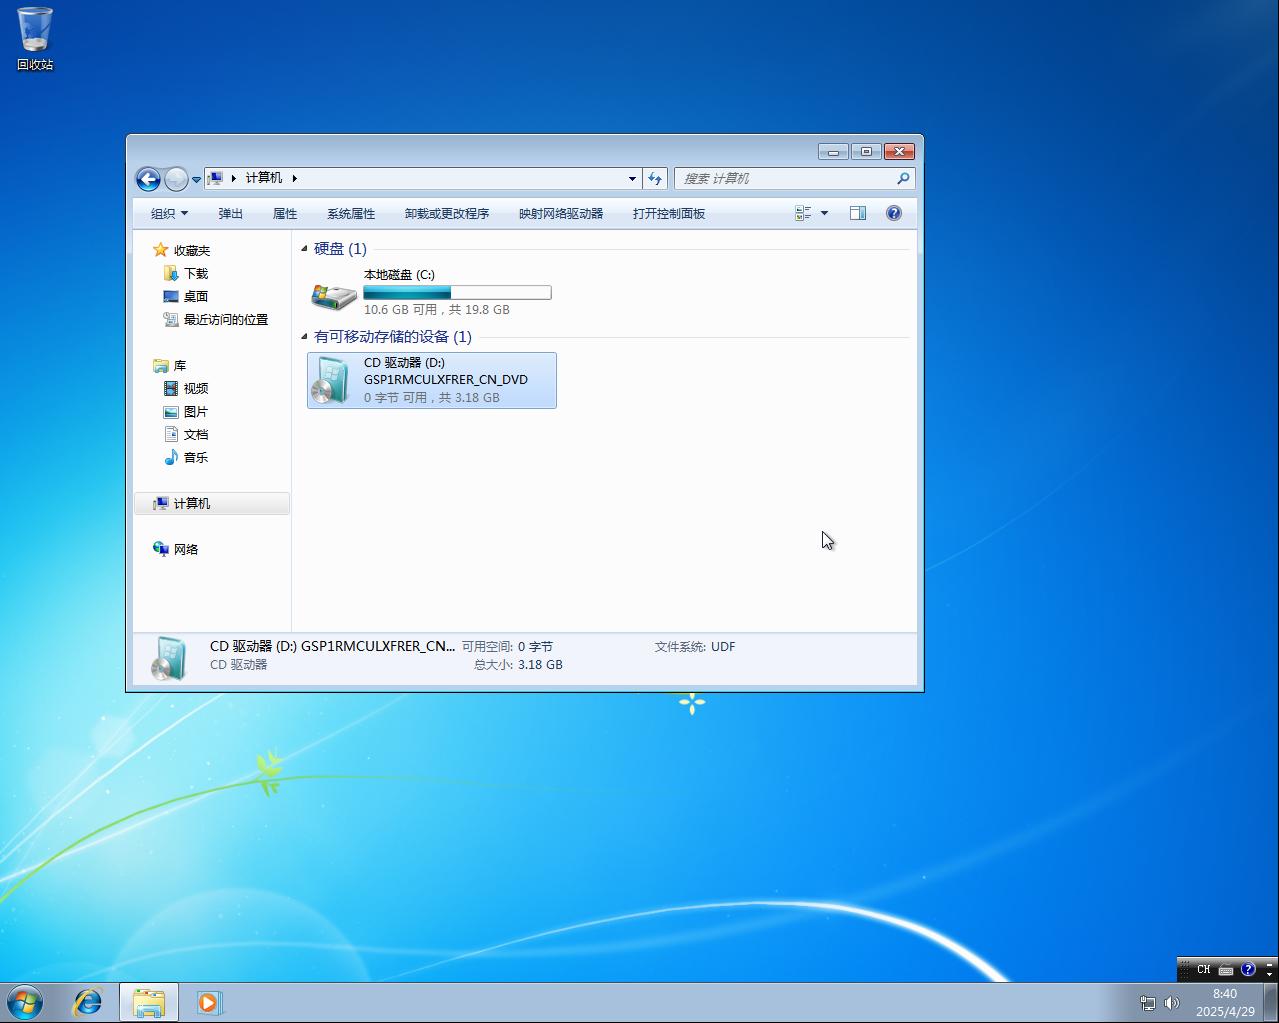Open the recent pages dropdown arrow

[x=196, y=180]
